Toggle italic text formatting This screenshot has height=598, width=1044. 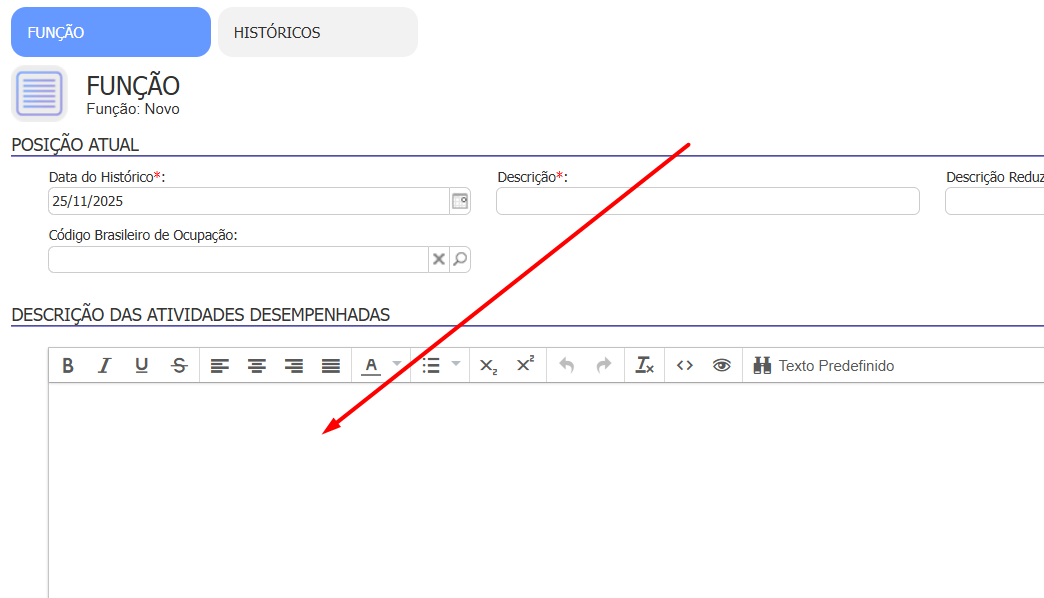(x=104, y=366)
